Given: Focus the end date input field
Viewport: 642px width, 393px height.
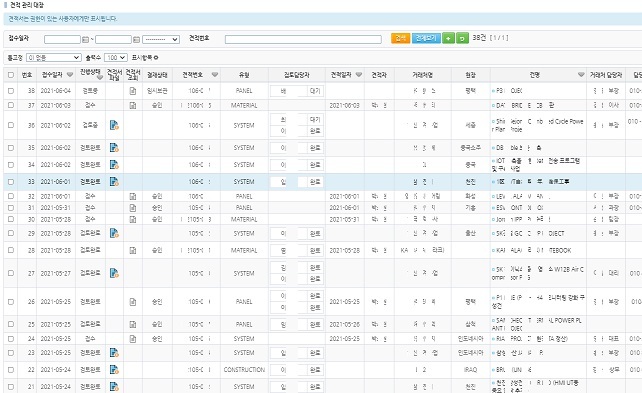Looking at the screenshot, I should tap(113, 39).
